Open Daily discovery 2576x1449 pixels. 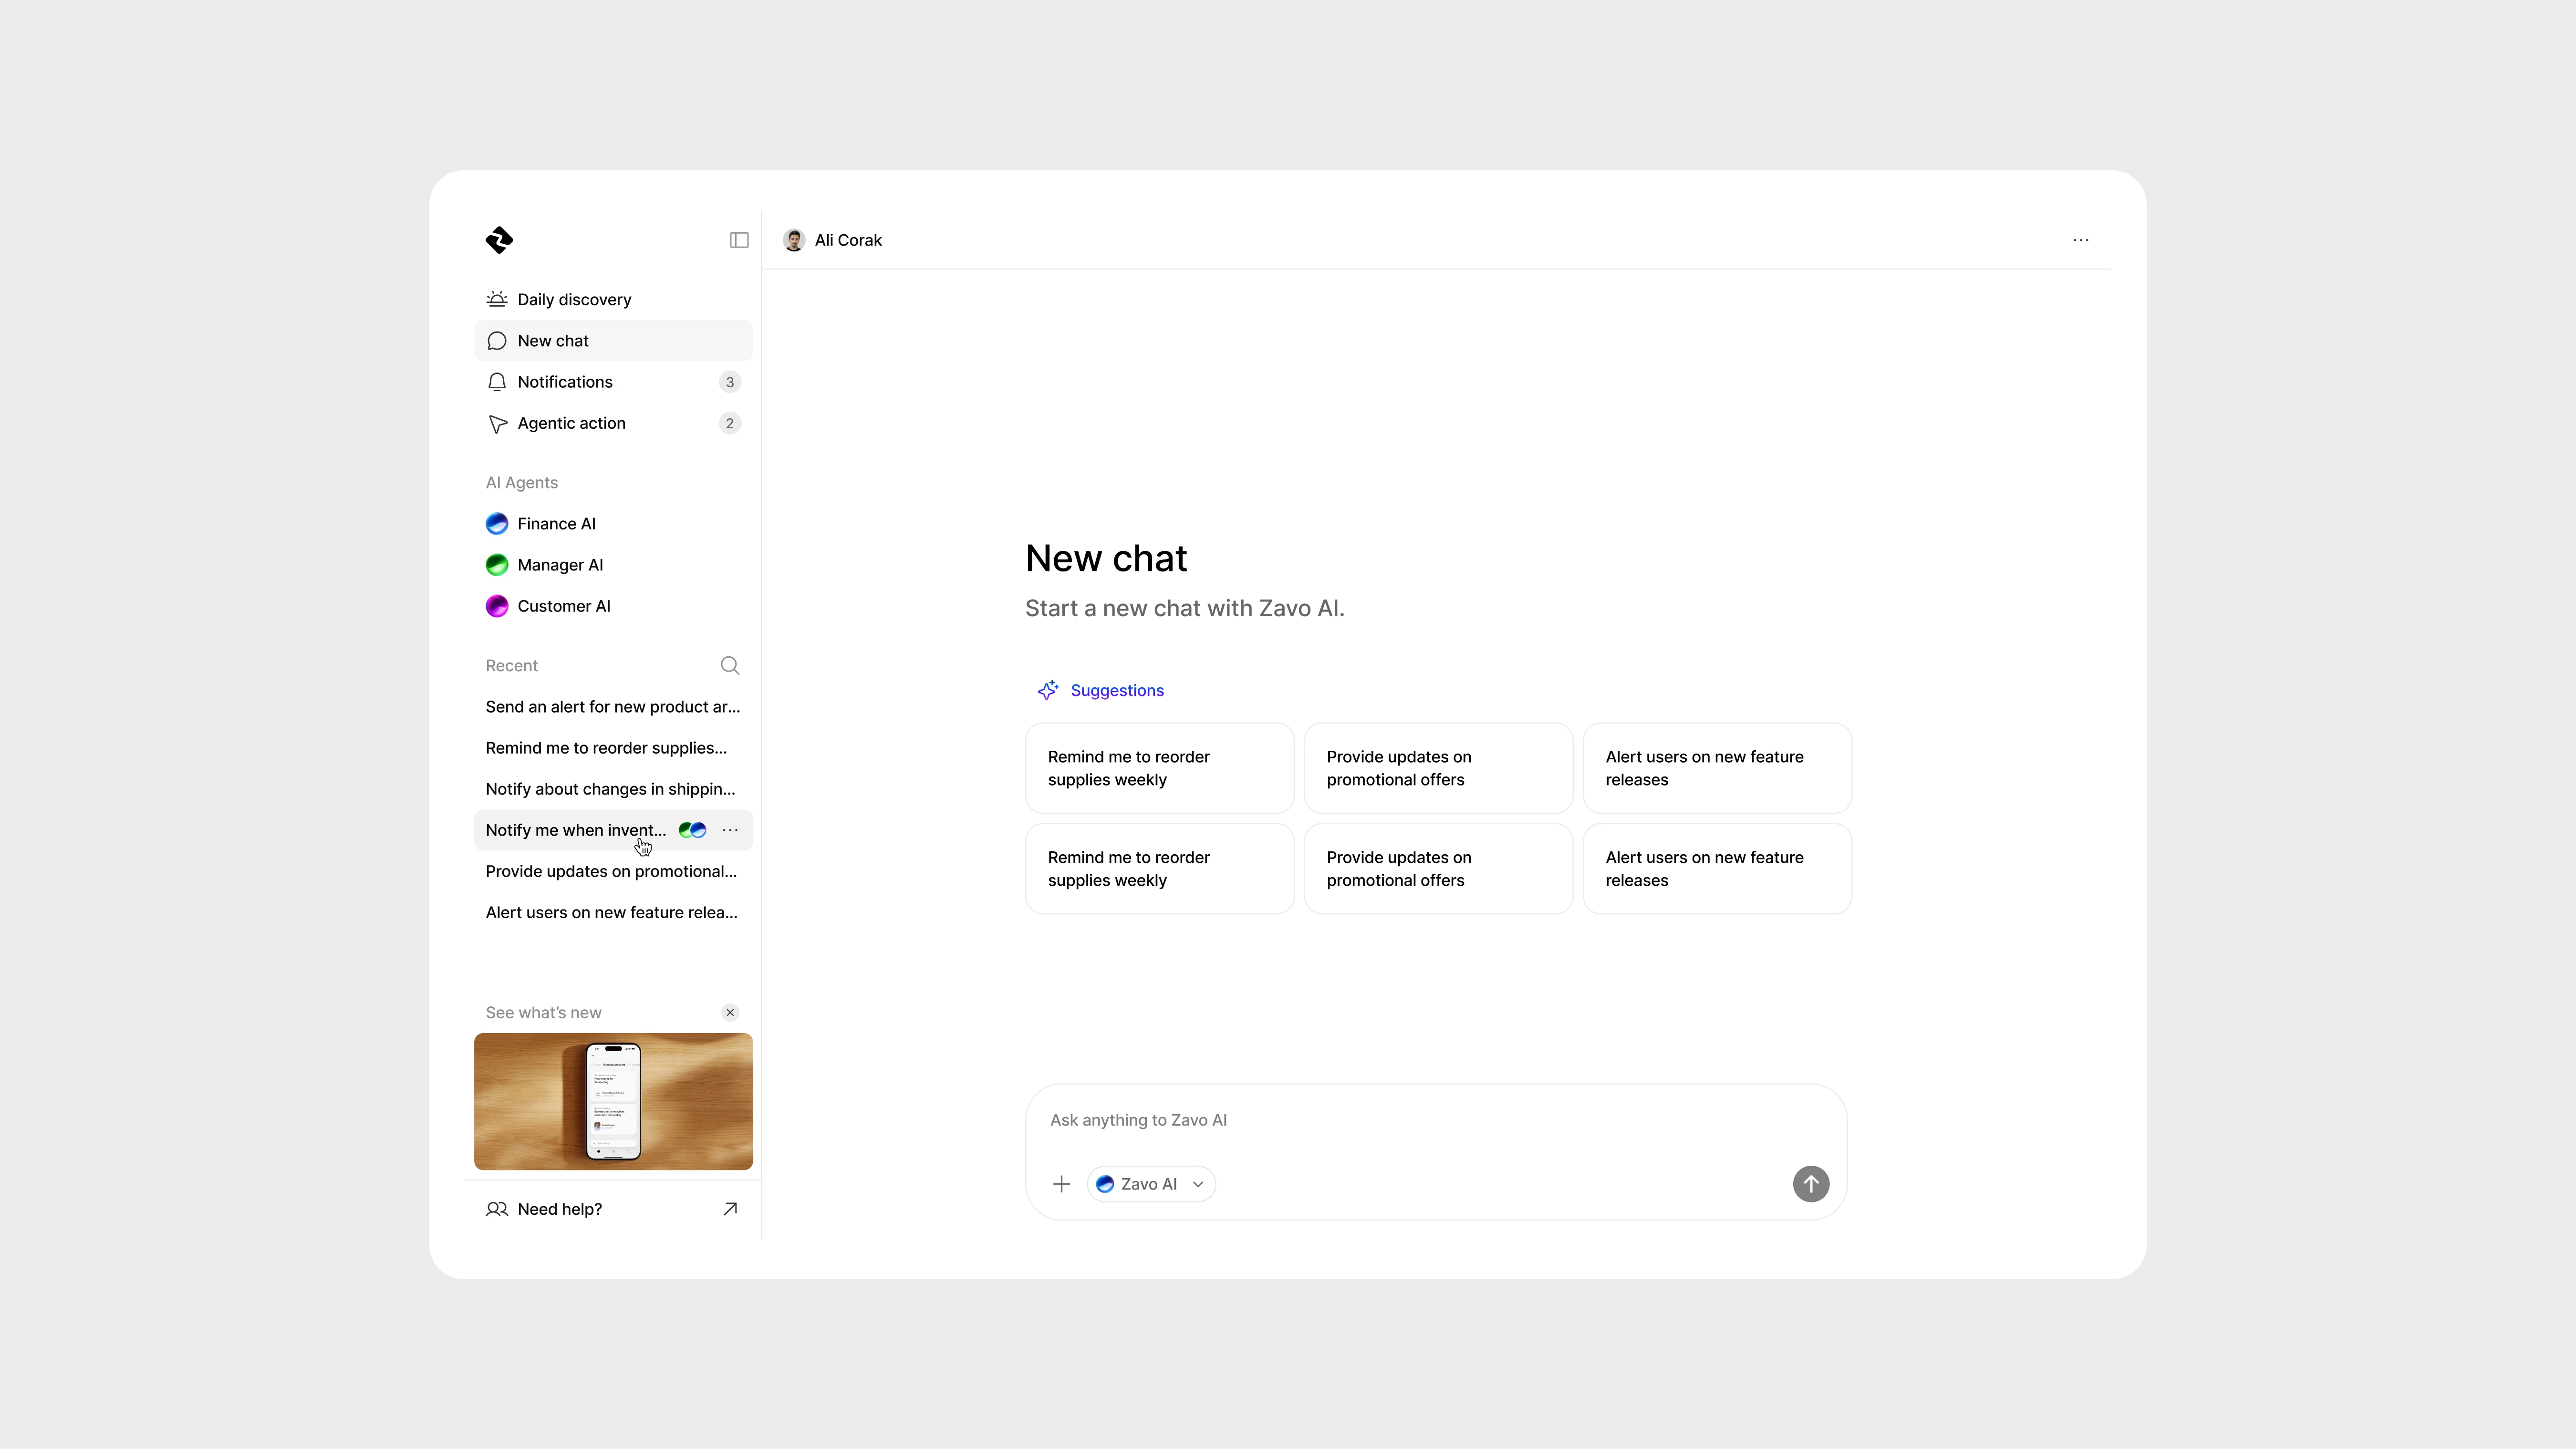pyautogui.click(x=574, y=299)
